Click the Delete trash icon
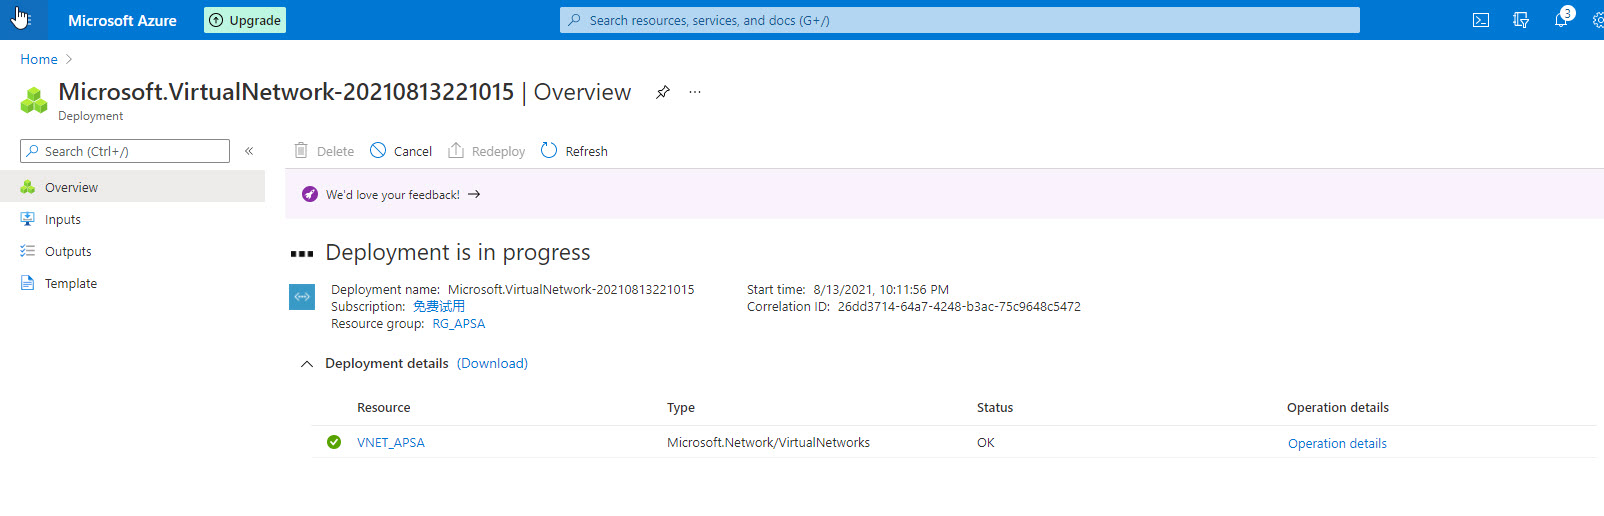This screenshot has width=1604, height=516. tap(301, 150)
